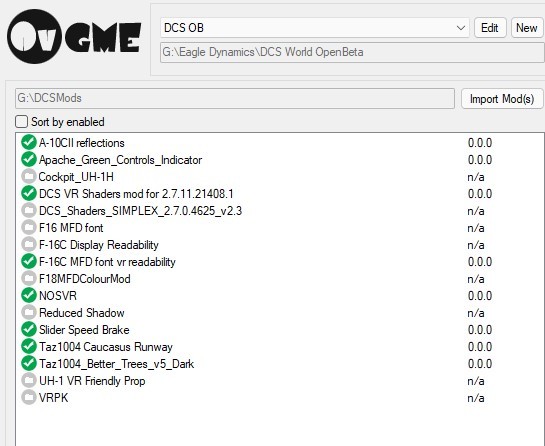Click the n/a version of Reduced Shadow
Image resolution: width=545 pixels, height=446 pixels.
pos(476,313)
